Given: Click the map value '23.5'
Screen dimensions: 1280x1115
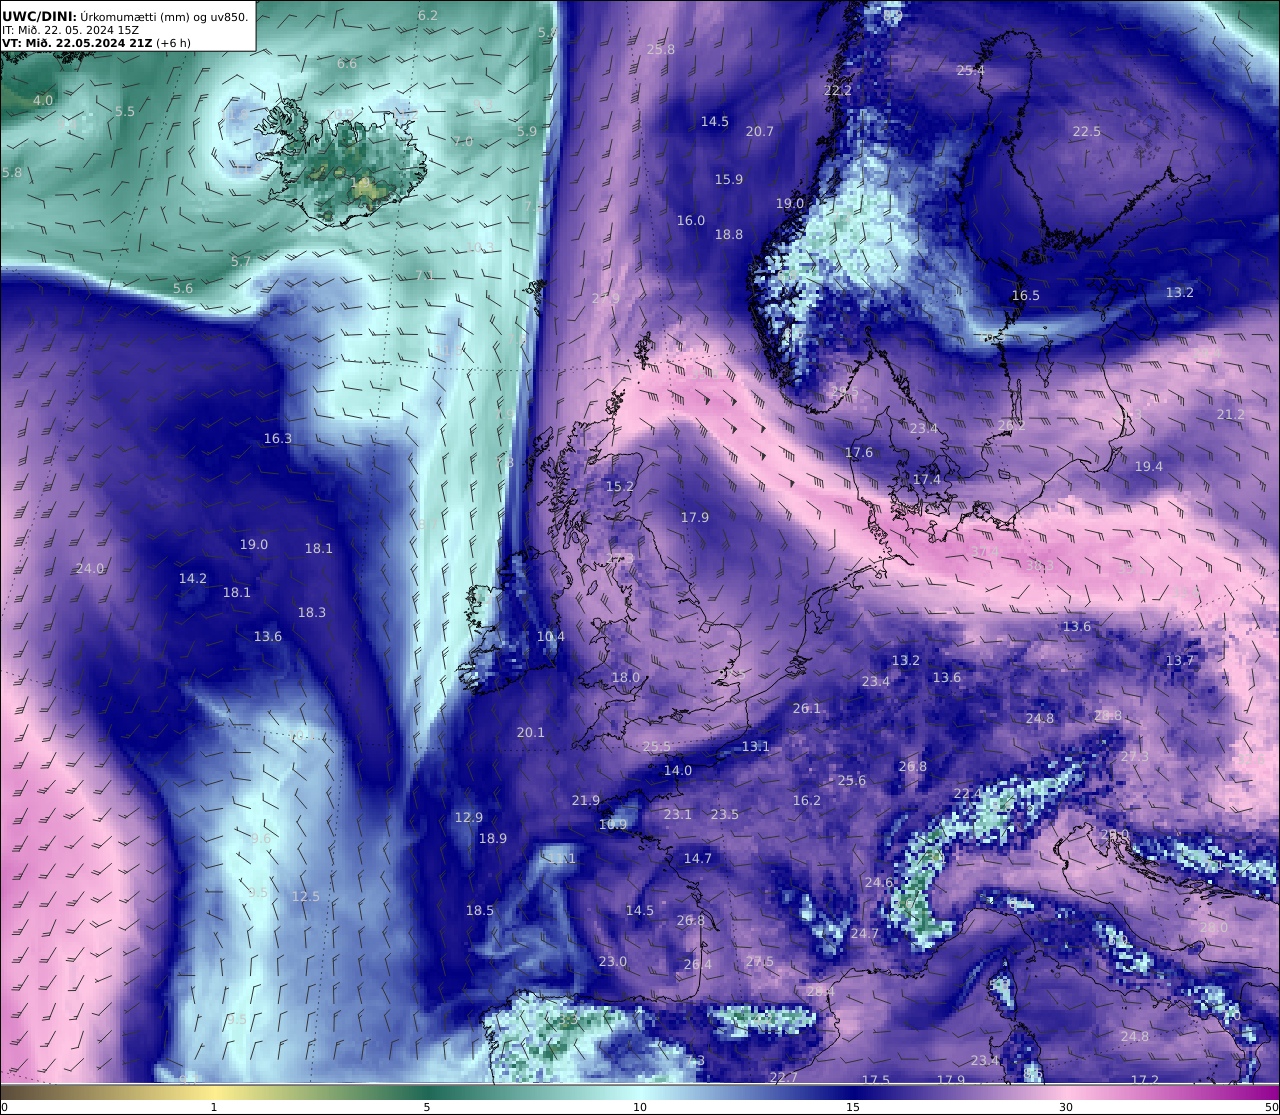Looking at the screenshot, I should pyautogui.click(x=725, y=814).
